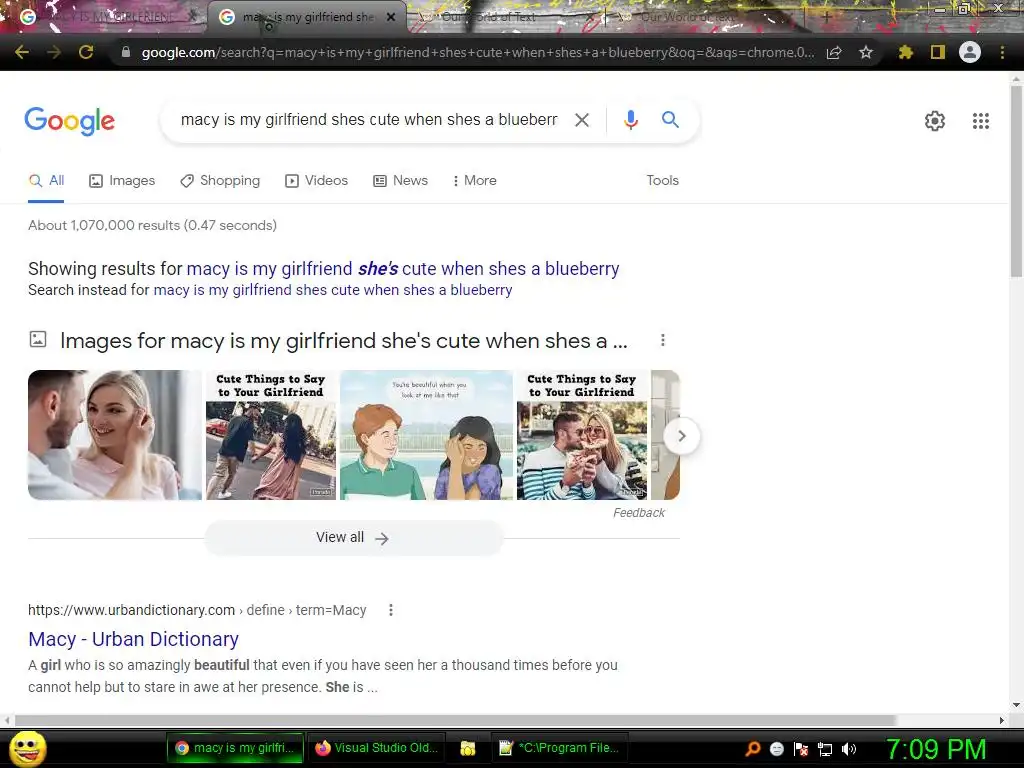Switch to the first Our World of Text tab
The image size is (1024, 768).
coord(506,18)
